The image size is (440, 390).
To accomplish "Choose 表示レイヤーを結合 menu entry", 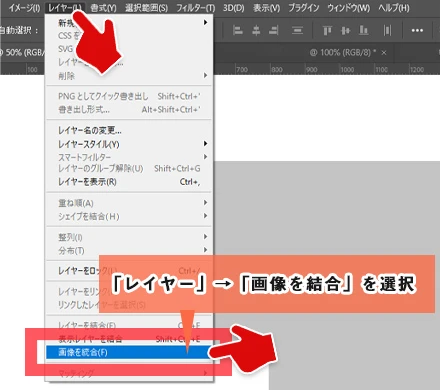I will 129,339.
